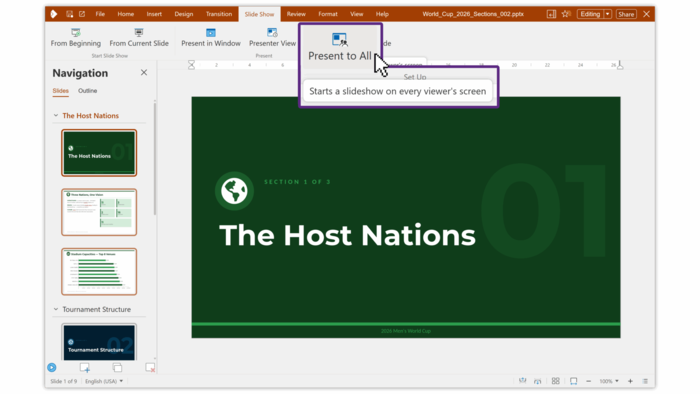Click The Host Nations section title
700x394 pixels.
pyautogui.click(x=91, y=116)
